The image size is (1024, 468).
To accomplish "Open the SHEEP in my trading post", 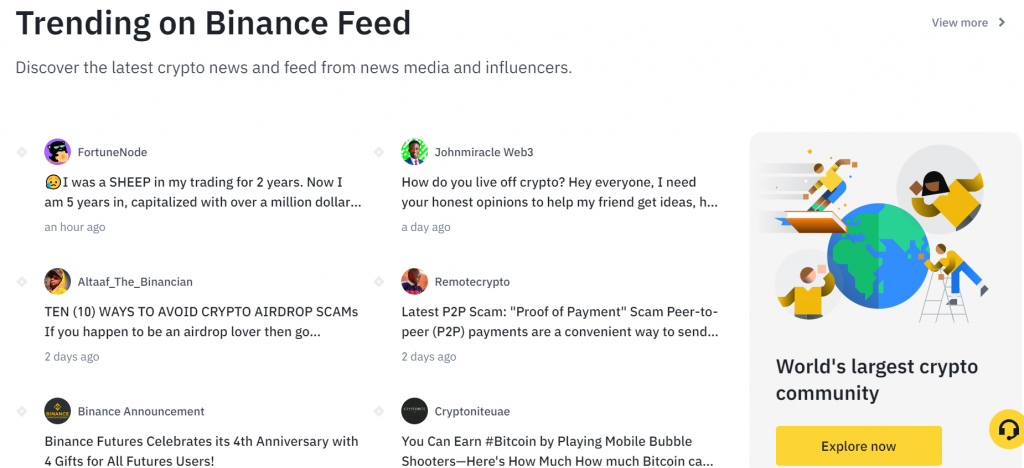I will (203, 193).
